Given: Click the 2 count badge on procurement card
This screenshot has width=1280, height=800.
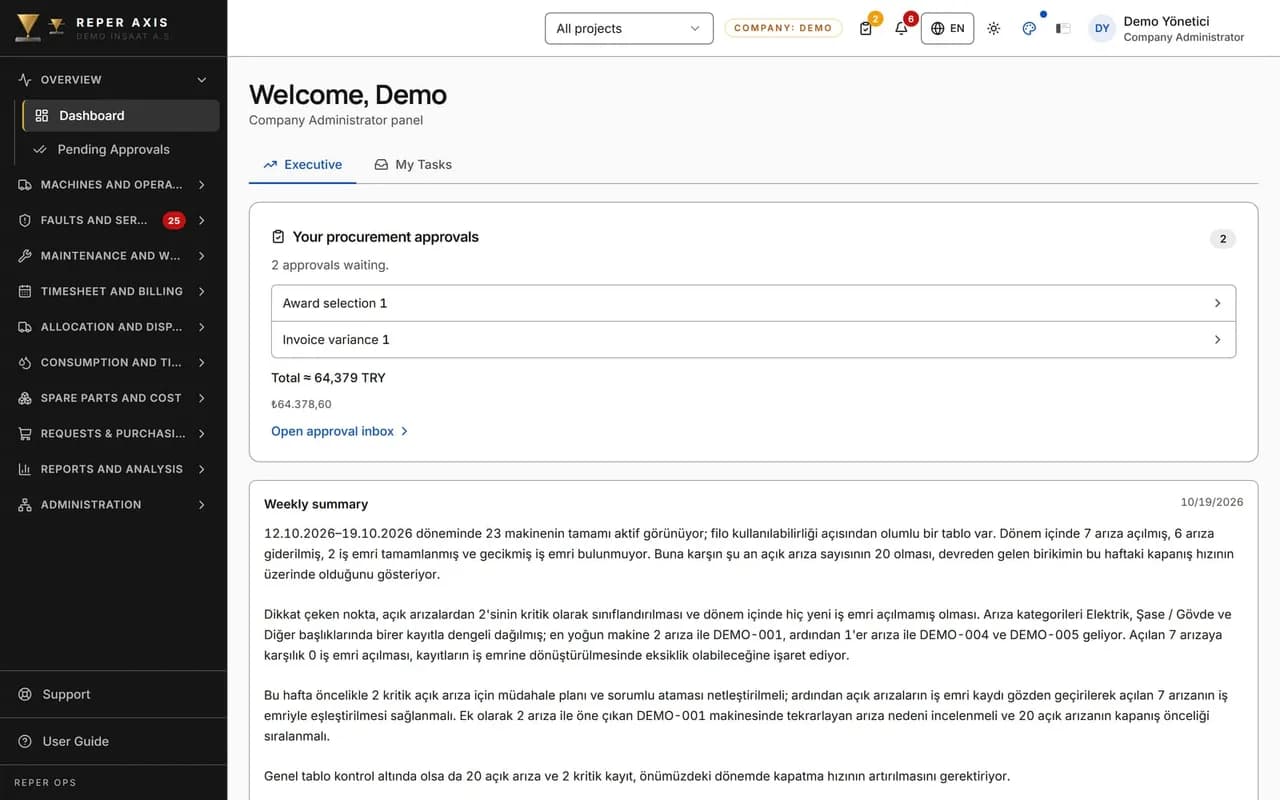Looking at the screenshot, I should coord(1223,239).
